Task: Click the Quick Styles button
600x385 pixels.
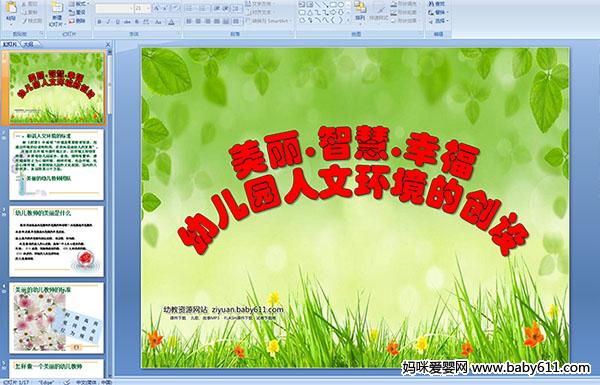Action: 379,13
